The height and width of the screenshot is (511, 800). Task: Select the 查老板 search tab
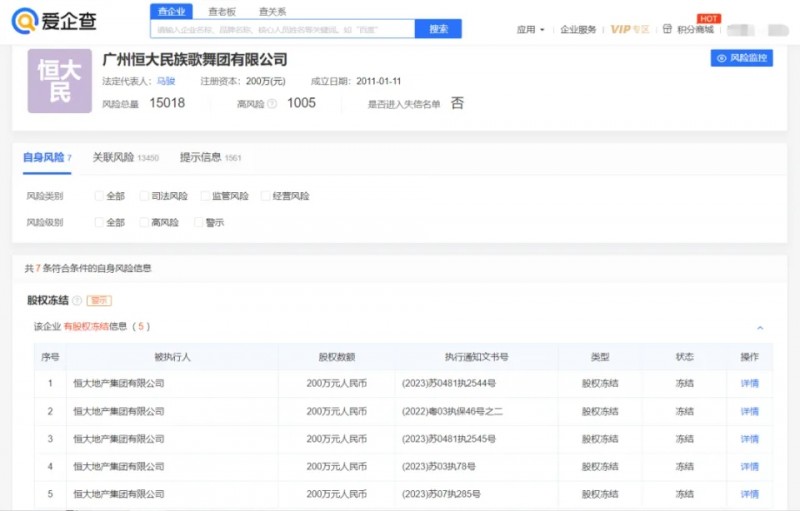click(222, 11)
